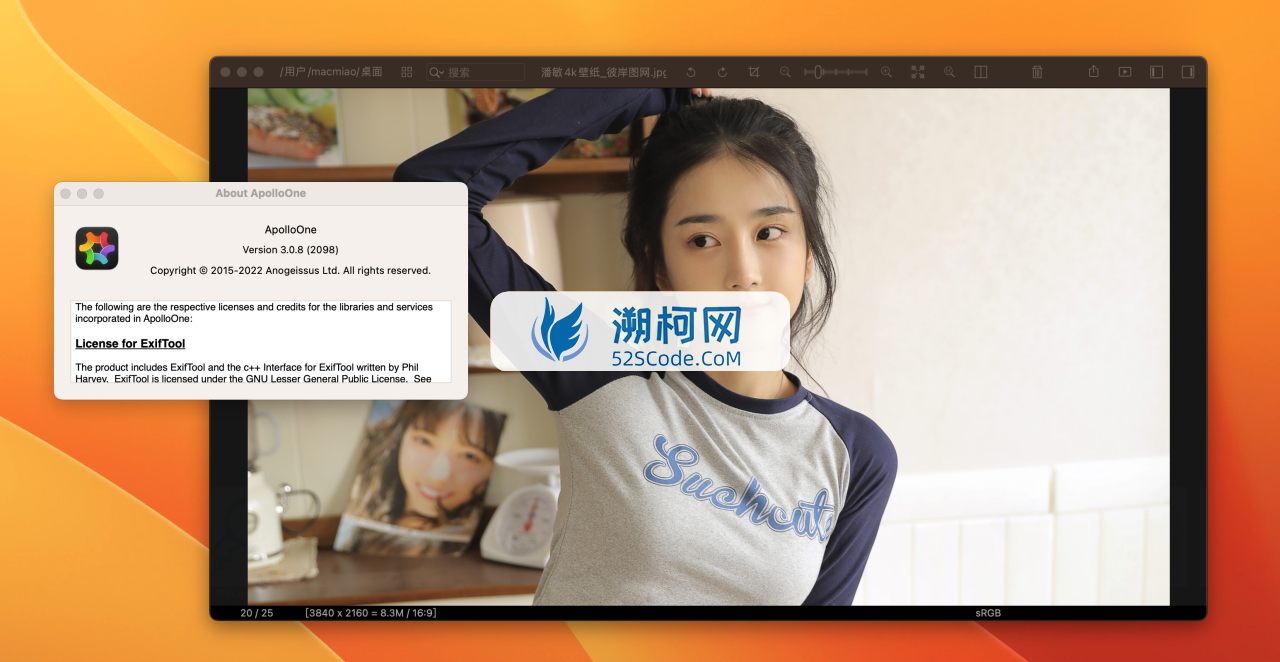Adjust the zoom level slider
The width and height of the screenshot is (1280, 662).
[836, 72]
